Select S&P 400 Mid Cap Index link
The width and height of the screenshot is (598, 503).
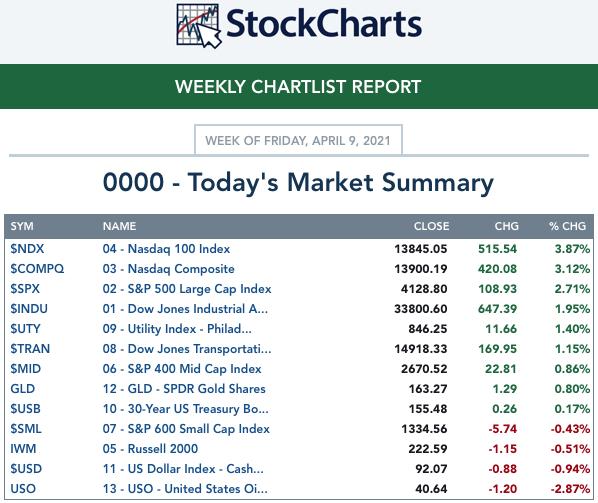182,369
